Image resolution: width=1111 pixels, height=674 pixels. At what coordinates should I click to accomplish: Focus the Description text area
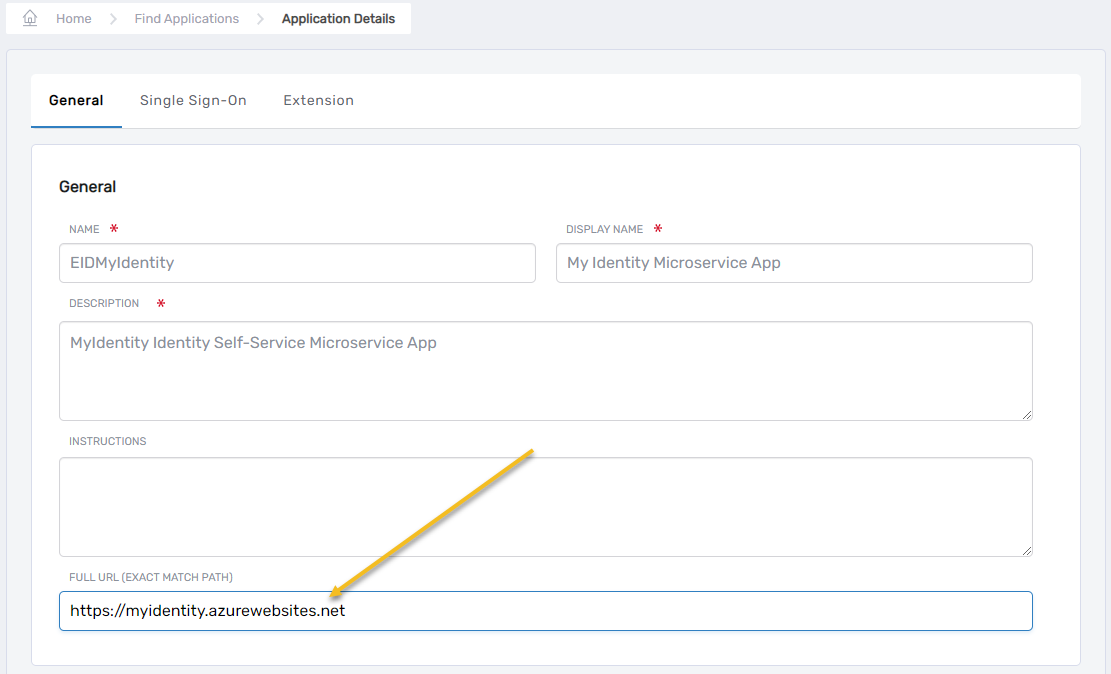tap(545, 370)
